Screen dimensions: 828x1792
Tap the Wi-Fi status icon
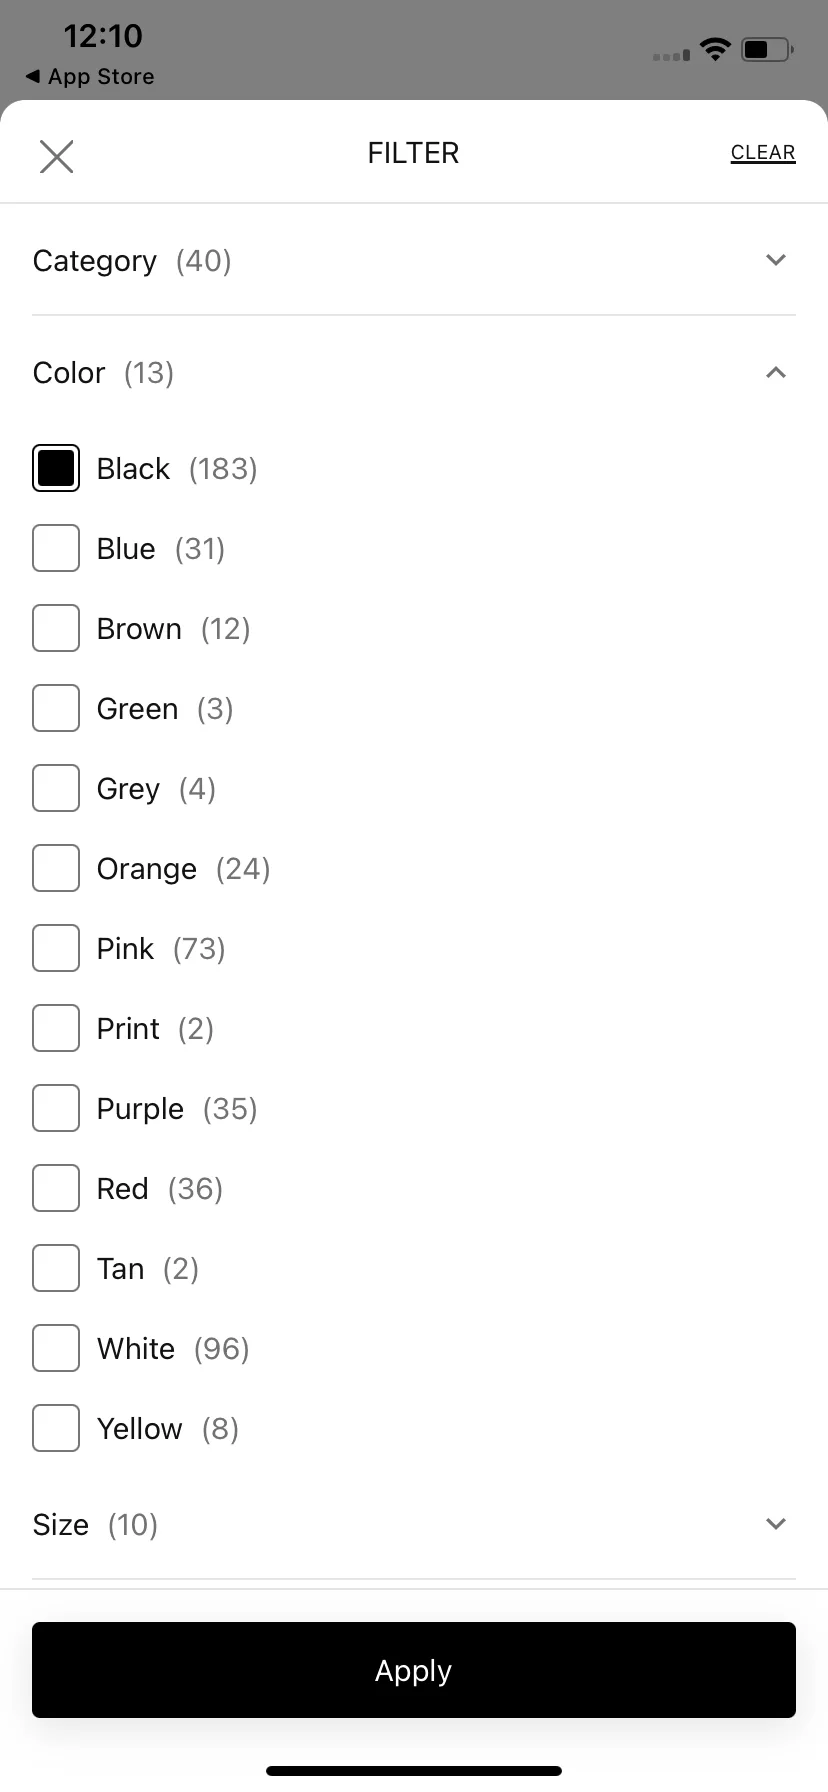point(715,49)
